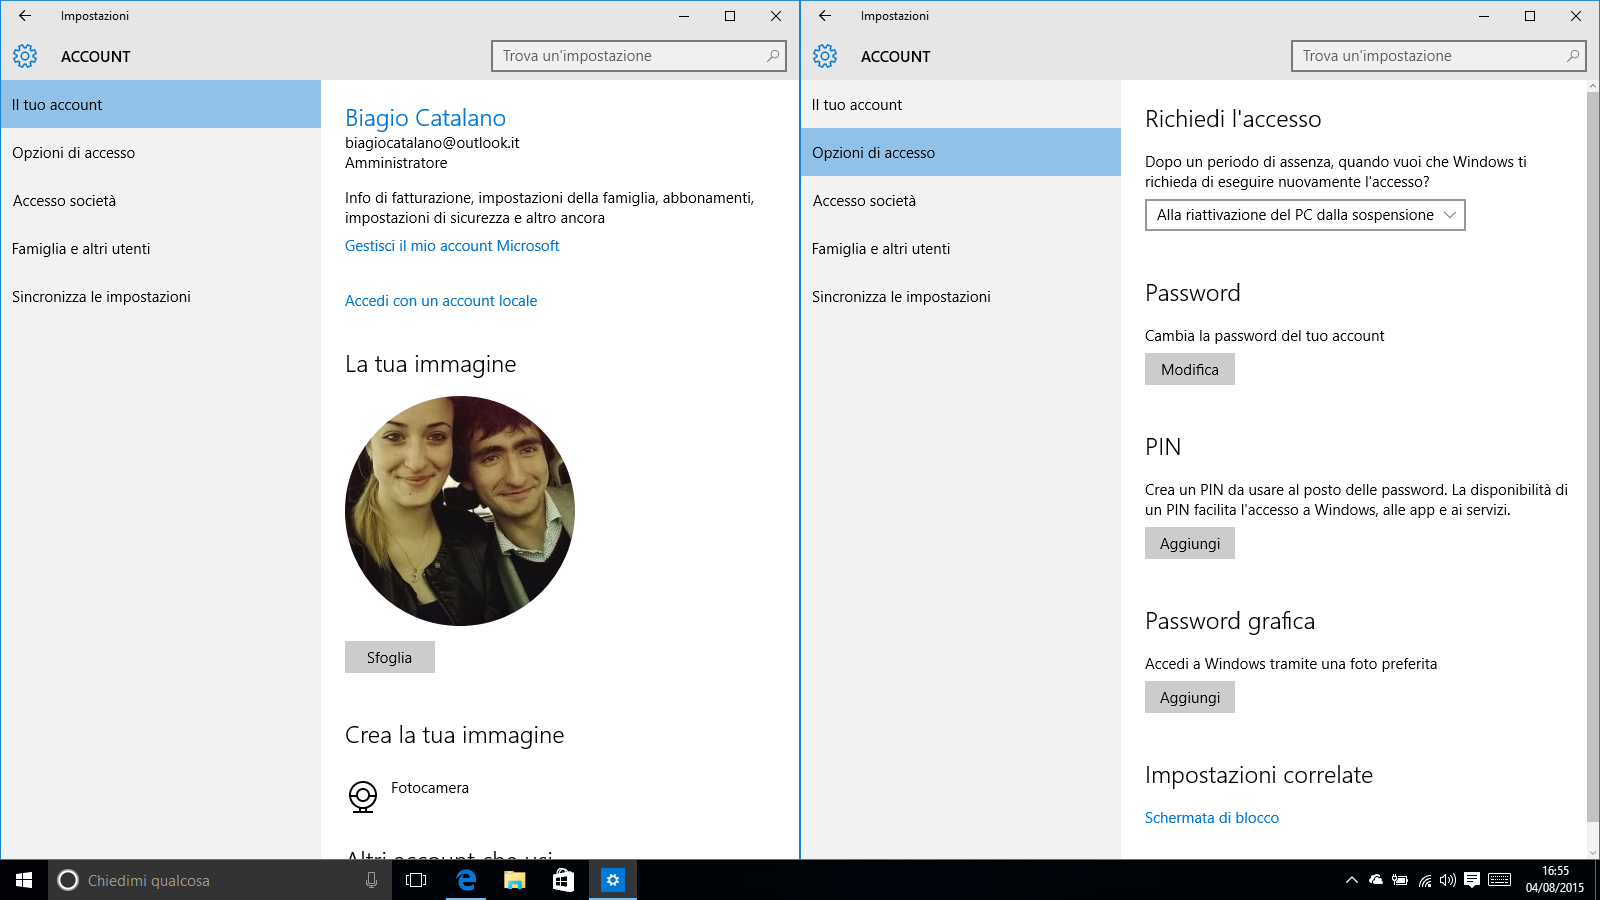The image size is (1600, 900).
Task: Open File Explorer from the taskbar
Action: pos(514,880)
